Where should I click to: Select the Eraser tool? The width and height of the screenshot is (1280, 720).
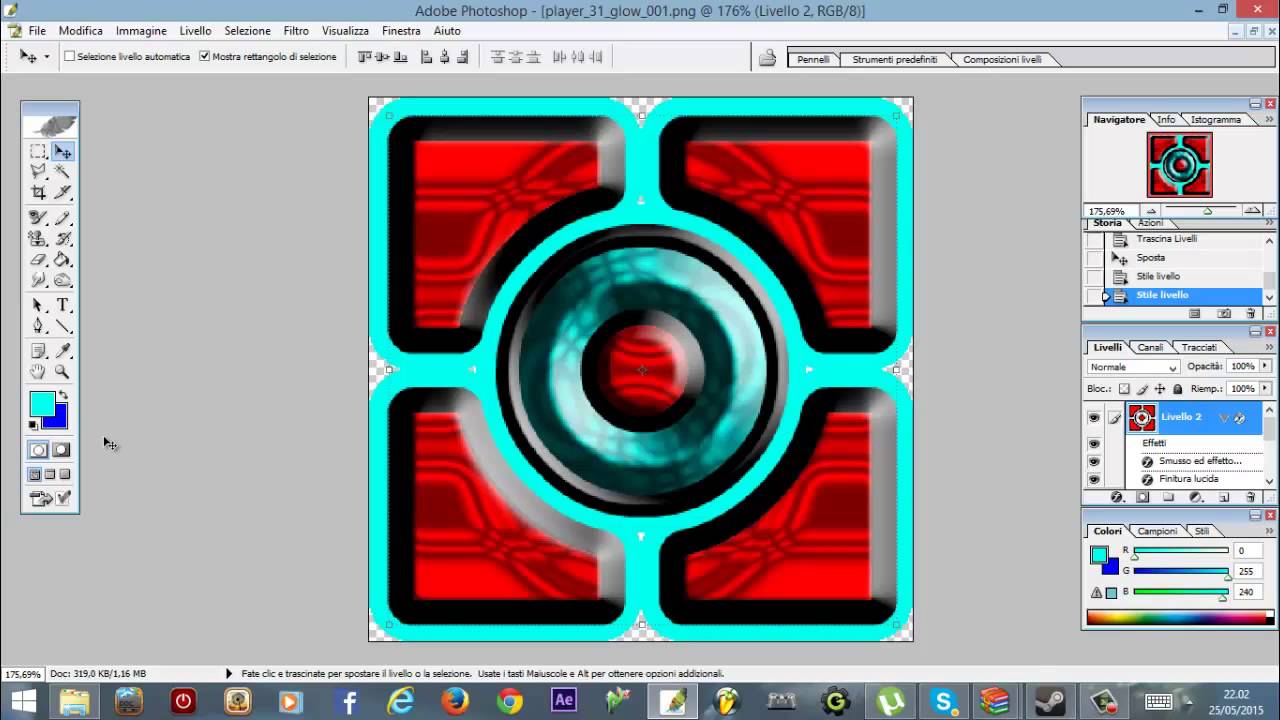point(37,260)
